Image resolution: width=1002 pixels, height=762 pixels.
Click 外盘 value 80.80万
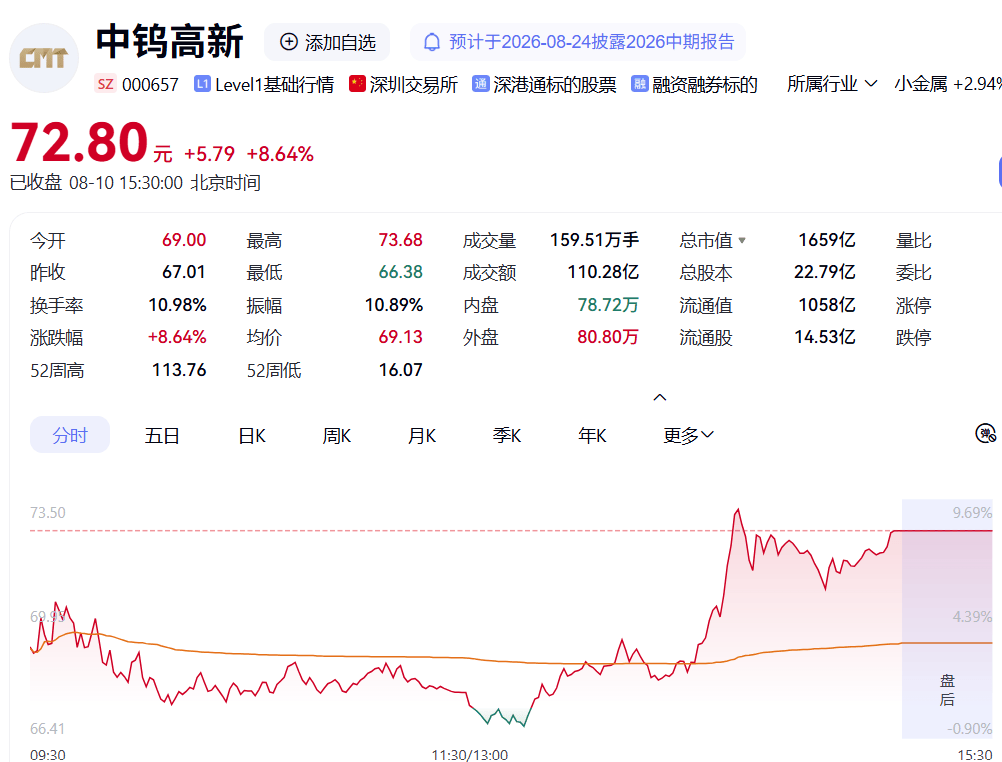tap(608, 337)
